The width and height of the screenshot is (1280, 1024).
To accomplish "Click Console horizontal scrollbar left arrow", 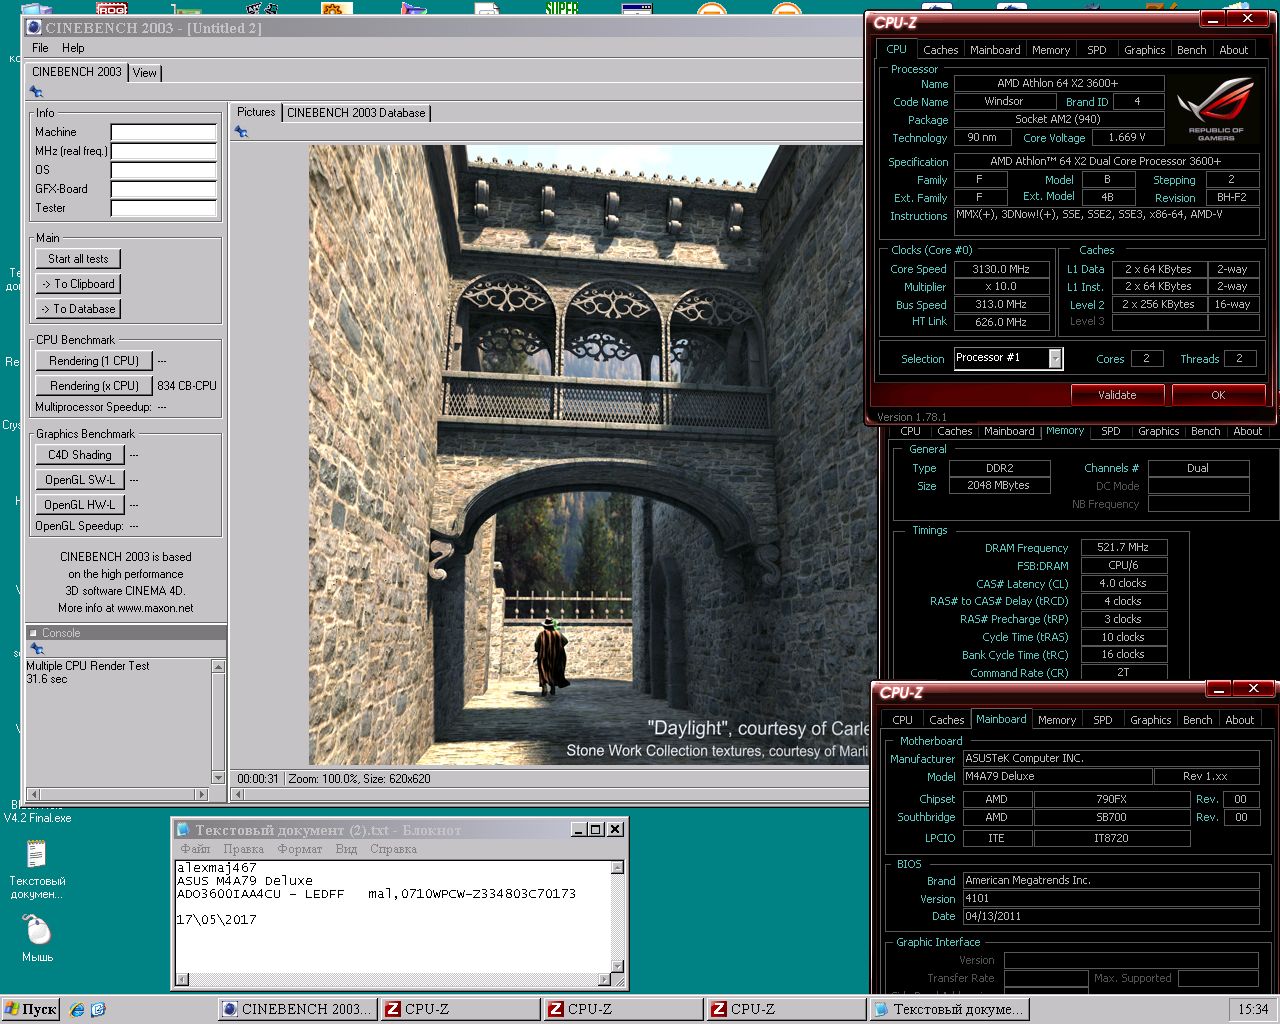I will tap(33, 794).
